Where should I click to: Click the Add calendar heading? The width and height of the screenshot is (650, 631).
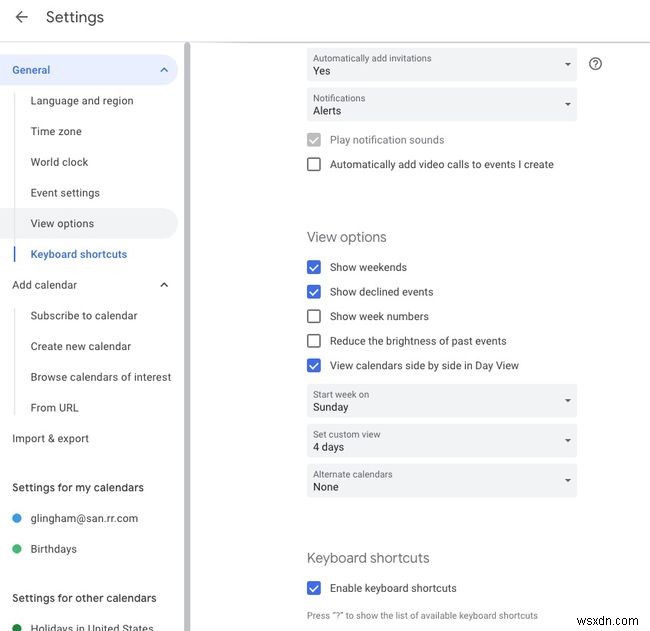coord(44,285)
